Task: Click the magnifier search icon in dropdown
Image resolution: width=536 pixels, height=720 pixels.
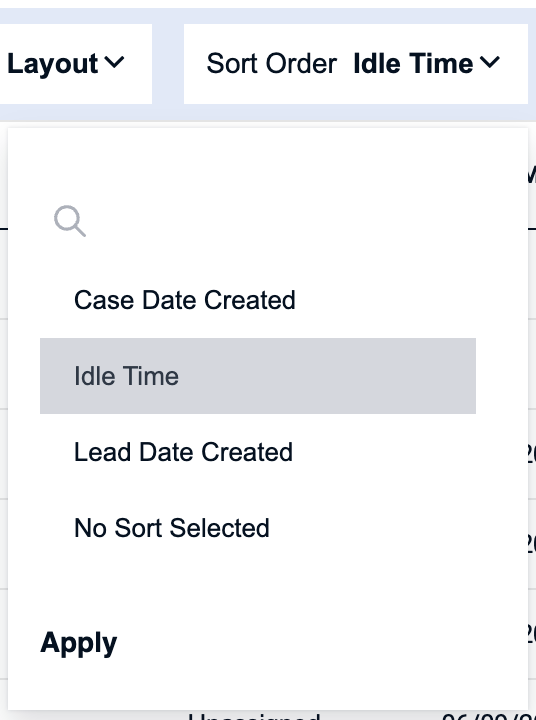Action: 70,221
